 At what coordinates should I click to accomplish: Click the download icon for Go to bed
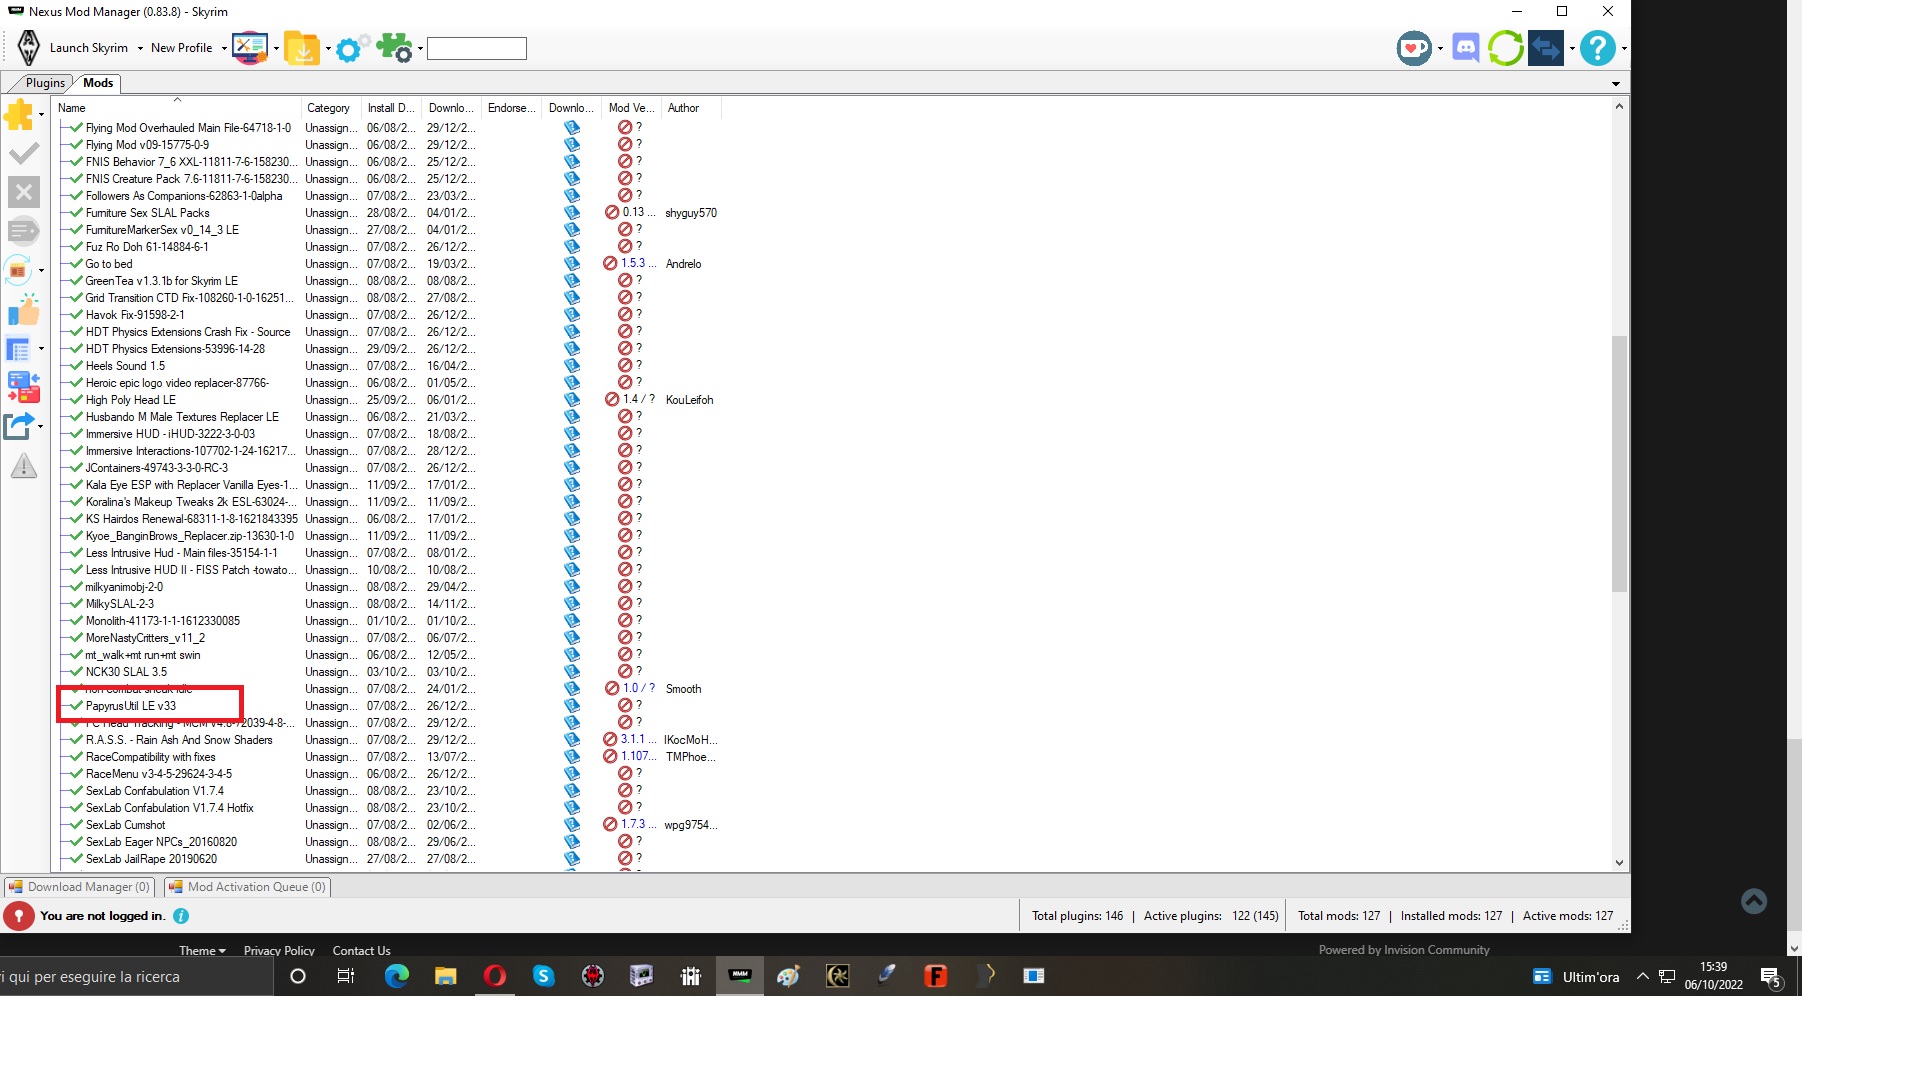(572, 264)
